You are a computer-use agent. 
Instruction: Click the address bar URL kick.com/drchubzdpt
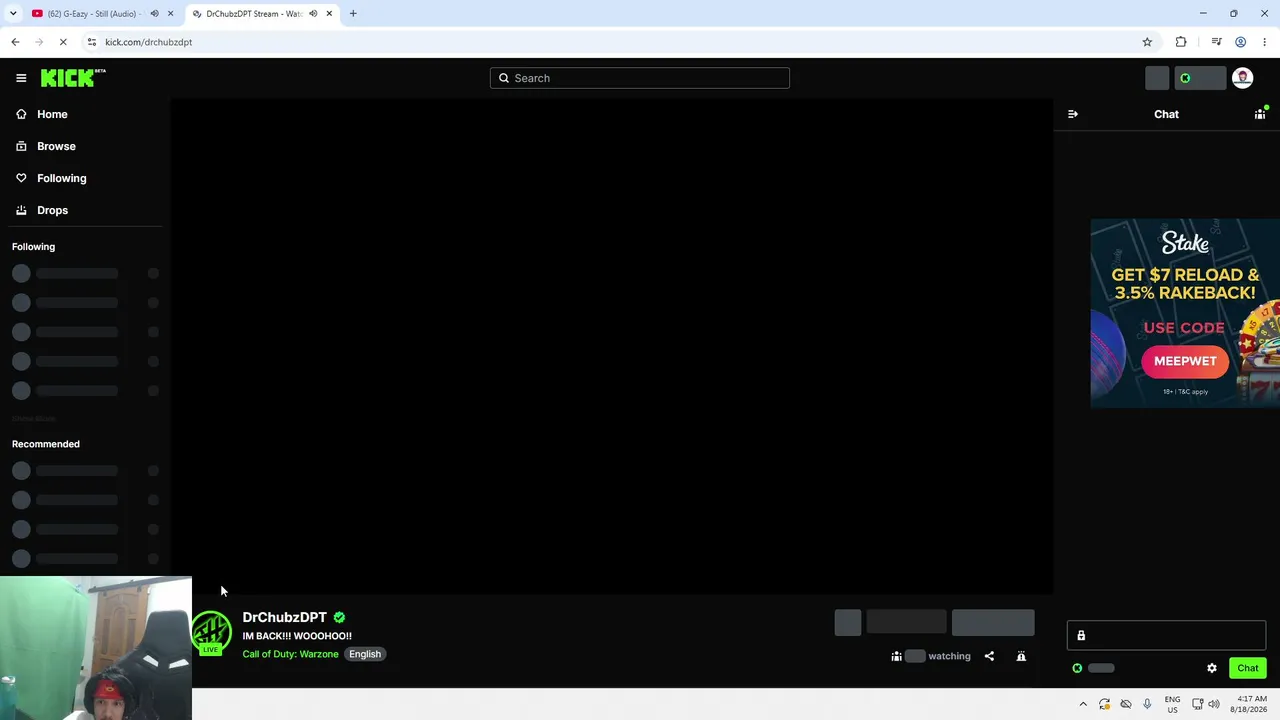tap(148, 42)
